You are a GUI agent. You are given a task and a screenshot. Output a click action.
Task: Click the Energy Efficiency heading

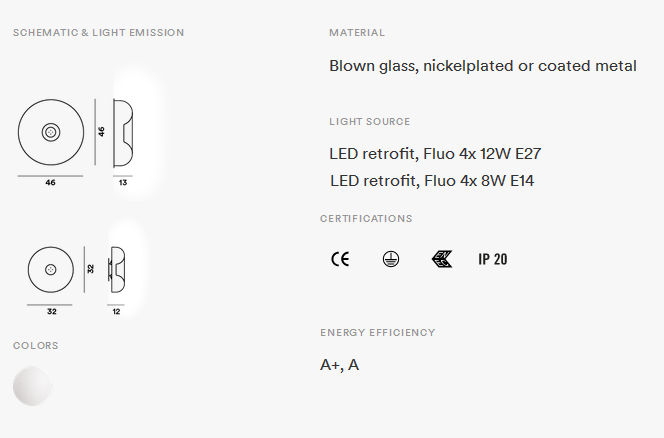pos(378,333)
